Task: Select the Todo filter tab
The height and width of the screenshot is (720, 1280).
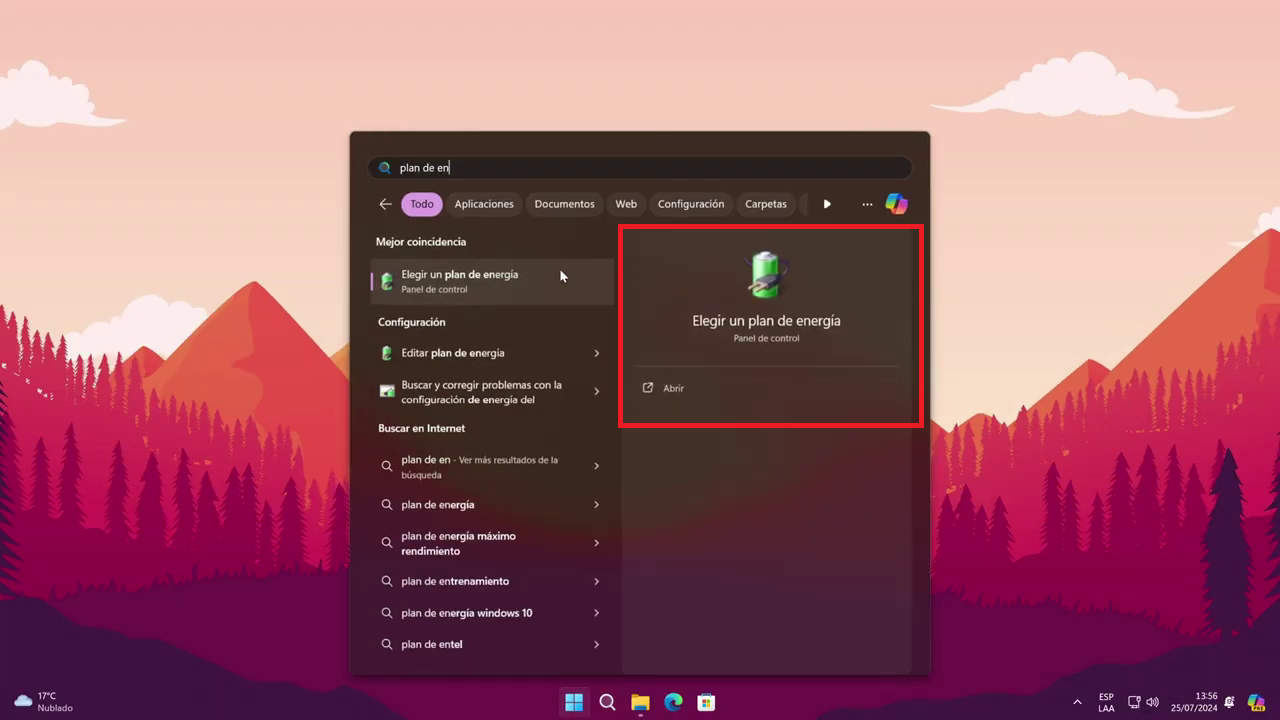Action: pyautogui.click(x=422, y=204)
